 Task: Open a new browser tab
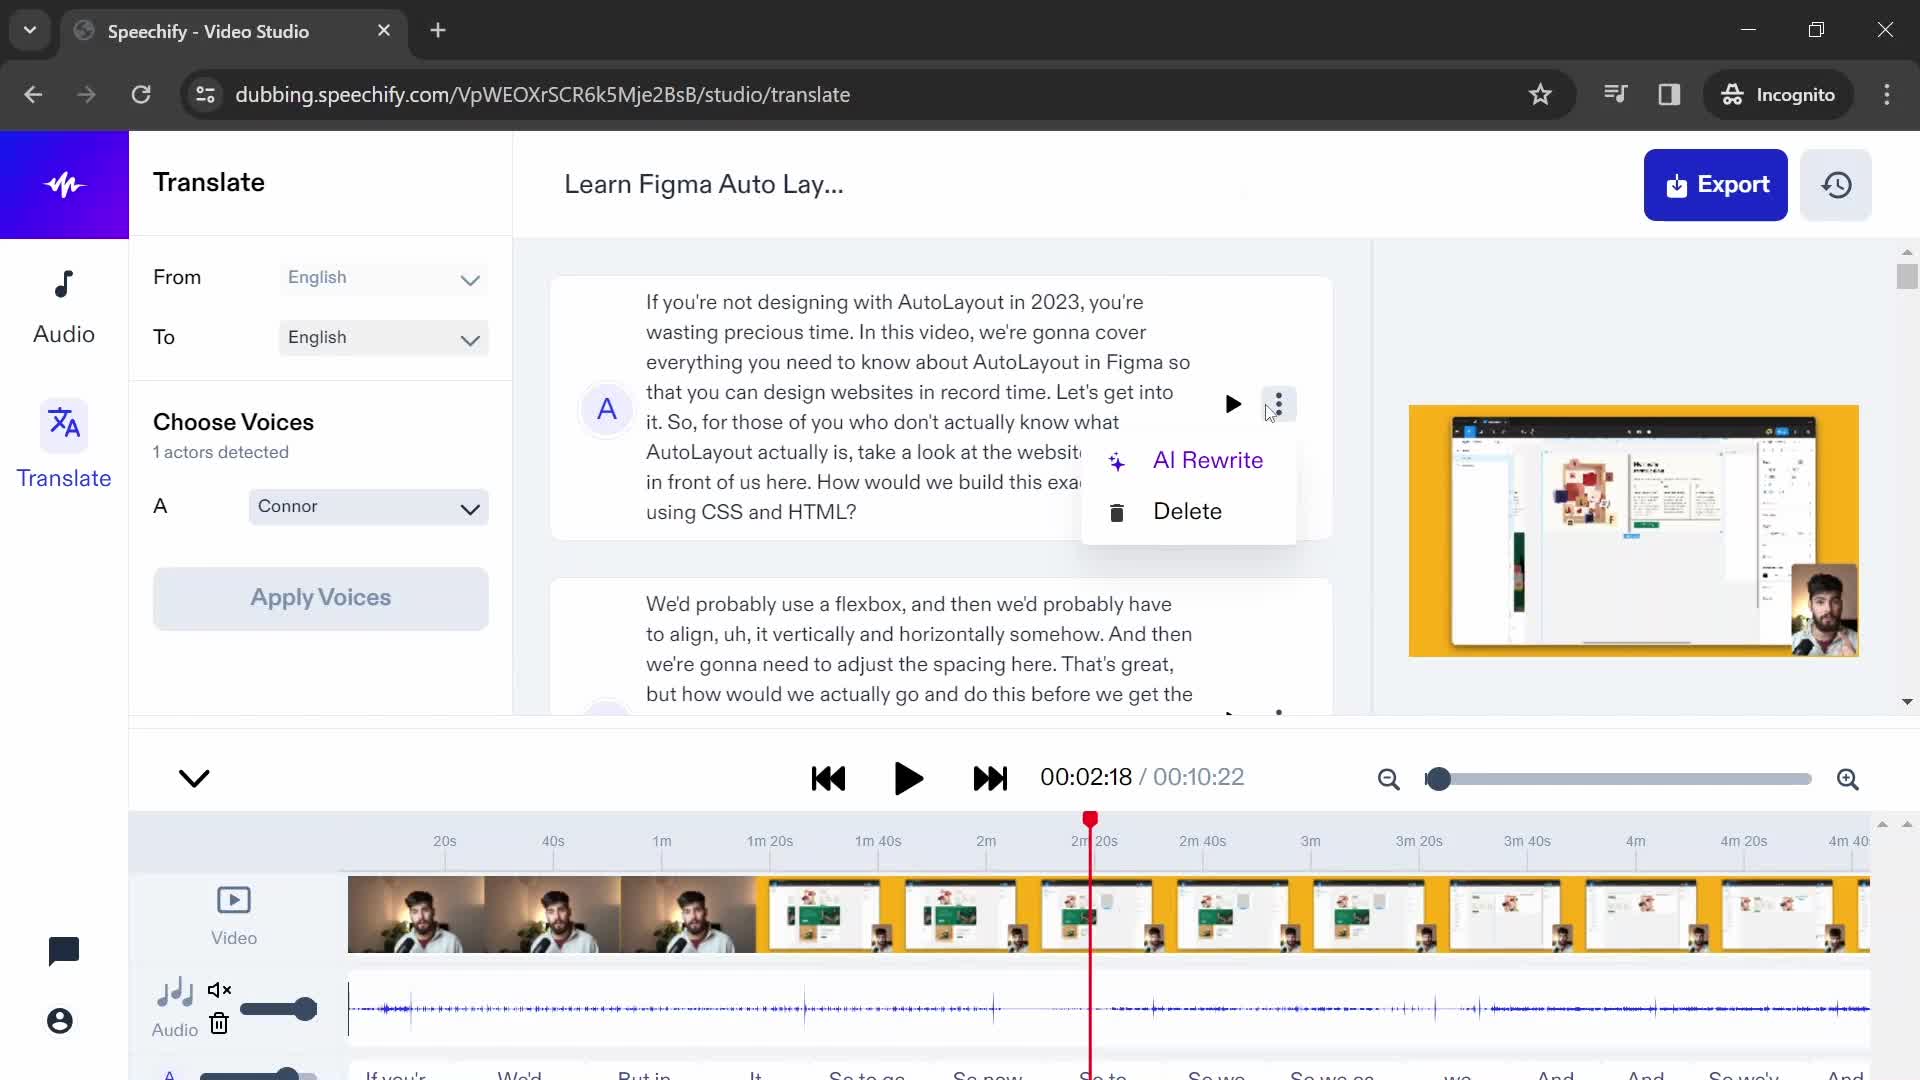tap(438, 30)
